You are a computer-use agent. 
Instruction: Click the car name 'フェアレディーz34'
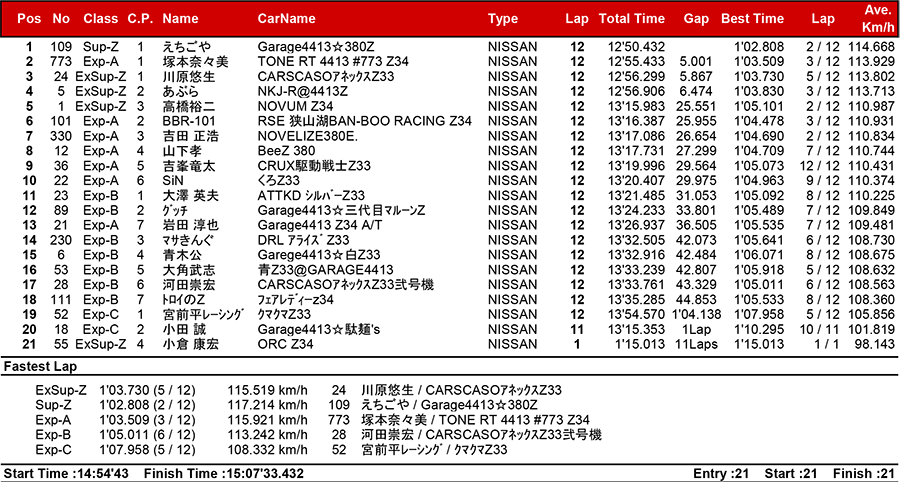click(x=296, y=301)
